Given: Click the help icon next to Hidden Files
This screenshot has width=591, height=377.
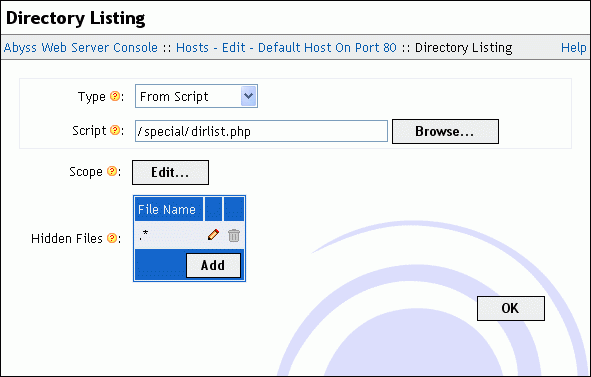Looking at the screenshot, I should click(112, 238).
